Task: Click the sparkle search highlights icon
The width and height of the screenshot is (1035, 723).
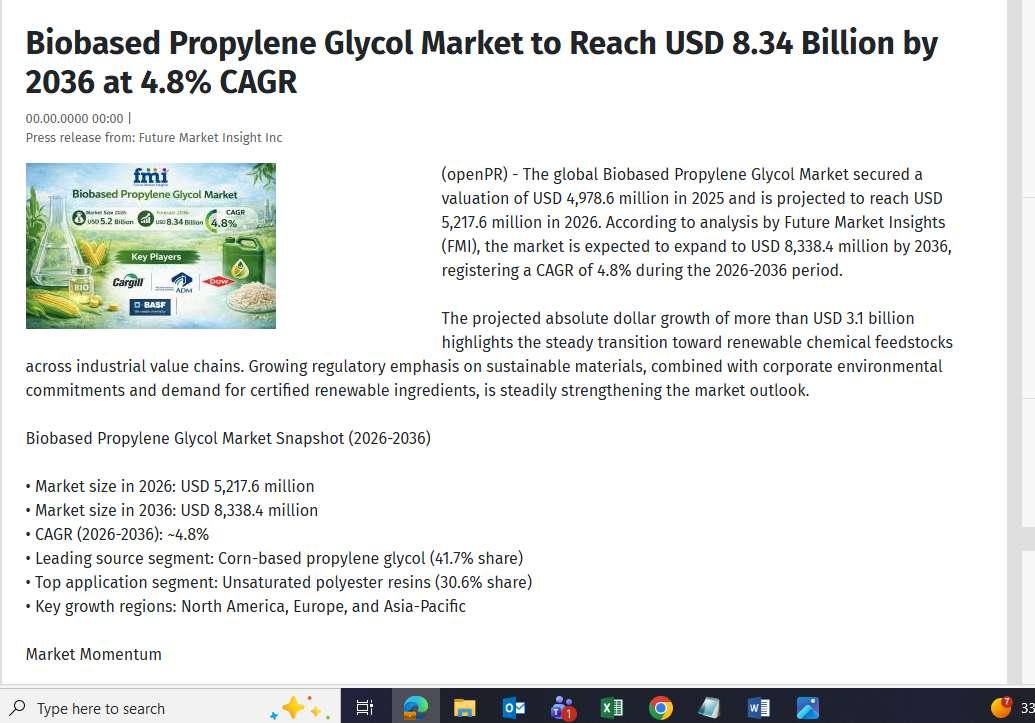Action: [299, 708]
